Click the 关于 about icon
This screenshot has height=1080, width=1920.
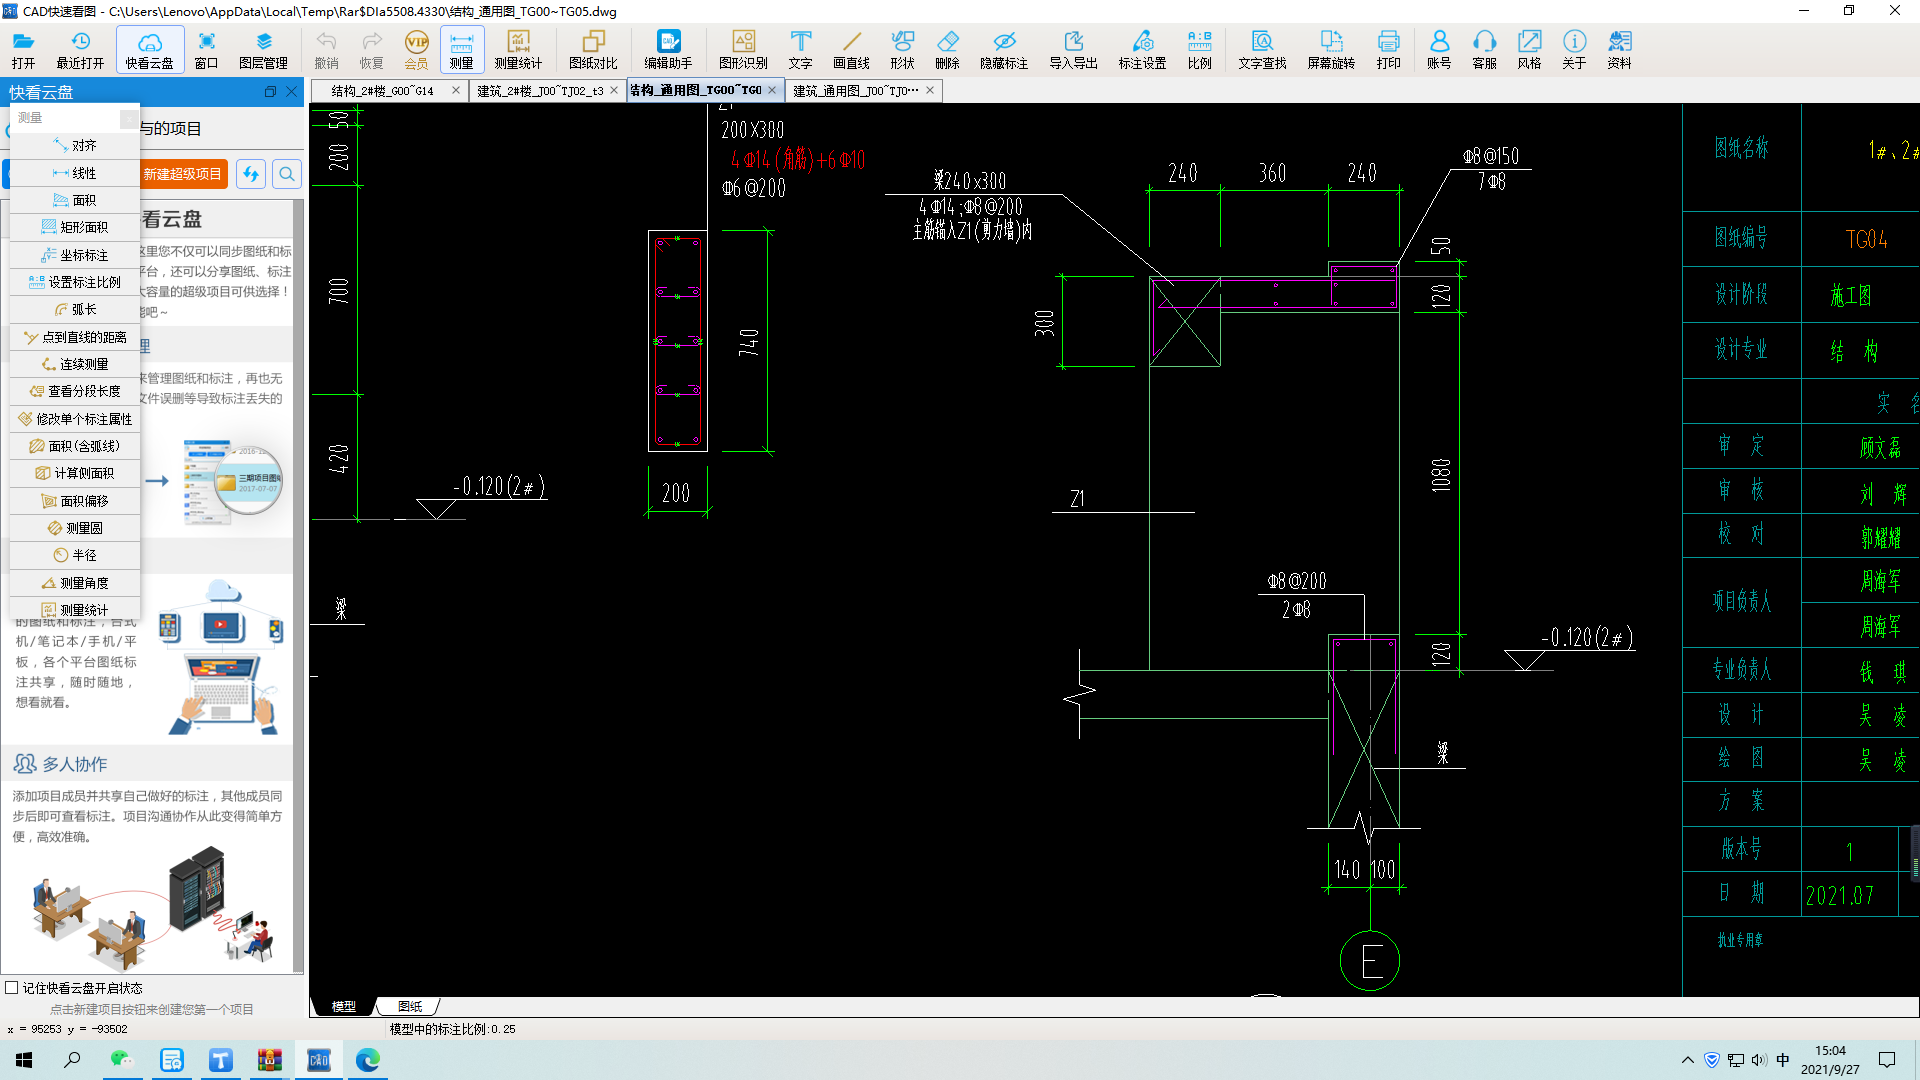click(1574, 49)
